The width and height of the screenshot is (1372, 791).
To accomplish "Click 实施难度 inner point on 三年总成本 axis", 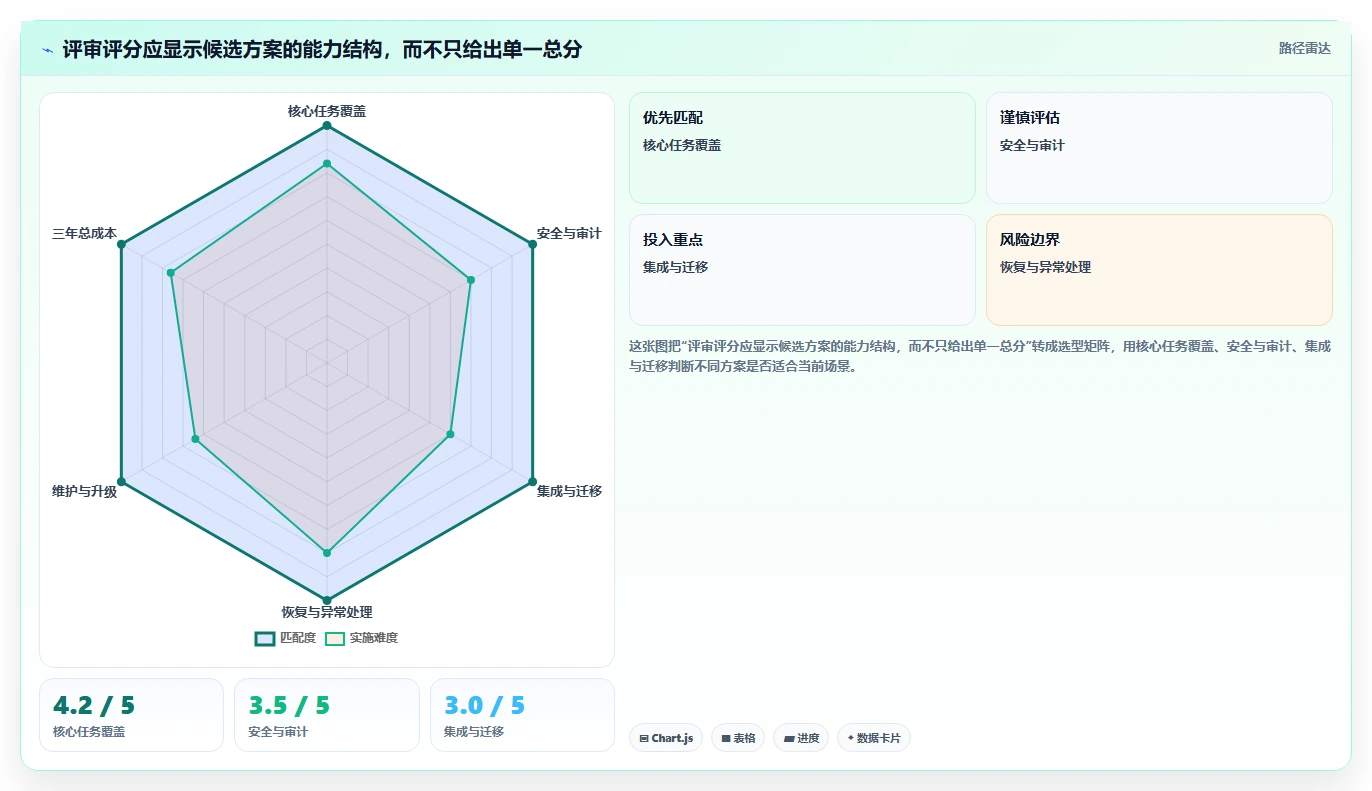I will (171, 272).
